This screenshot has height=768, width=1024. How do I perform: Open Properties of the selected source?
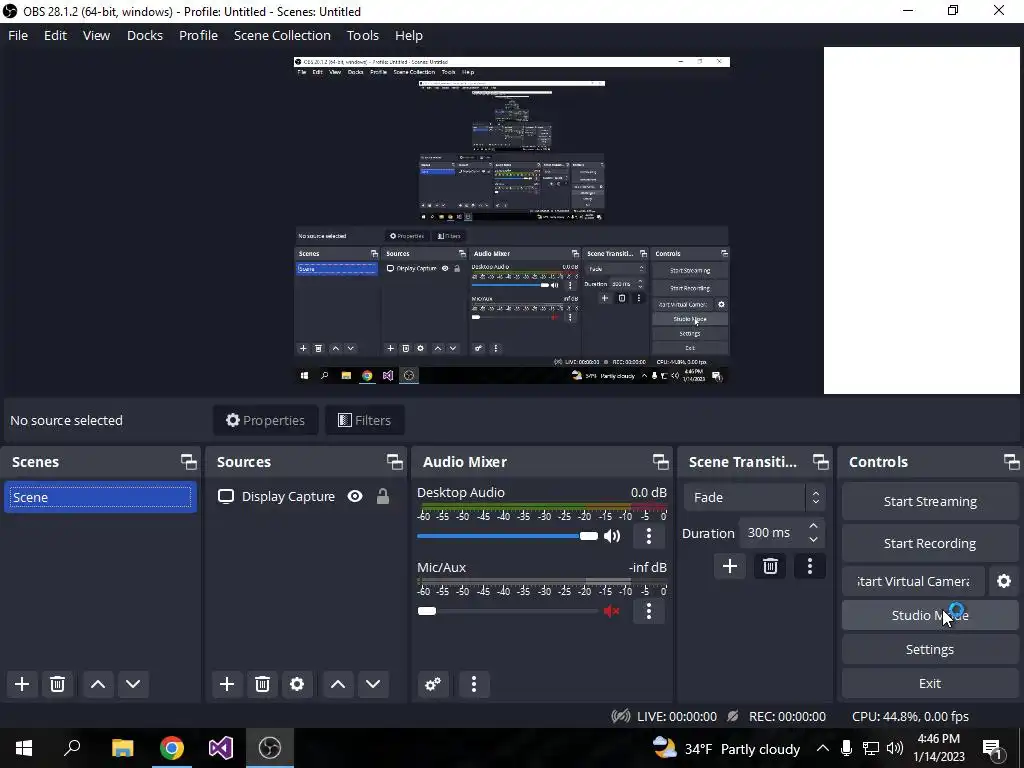[x=265, y=420]
